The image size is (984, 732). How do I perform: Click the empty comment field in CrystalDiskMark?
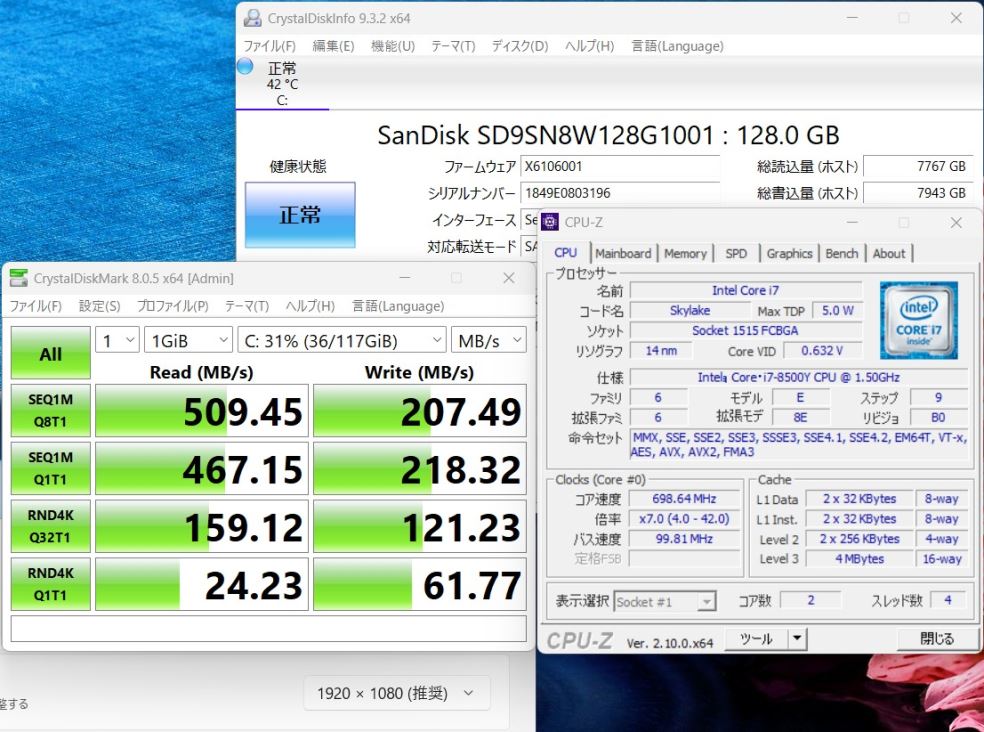269,628
